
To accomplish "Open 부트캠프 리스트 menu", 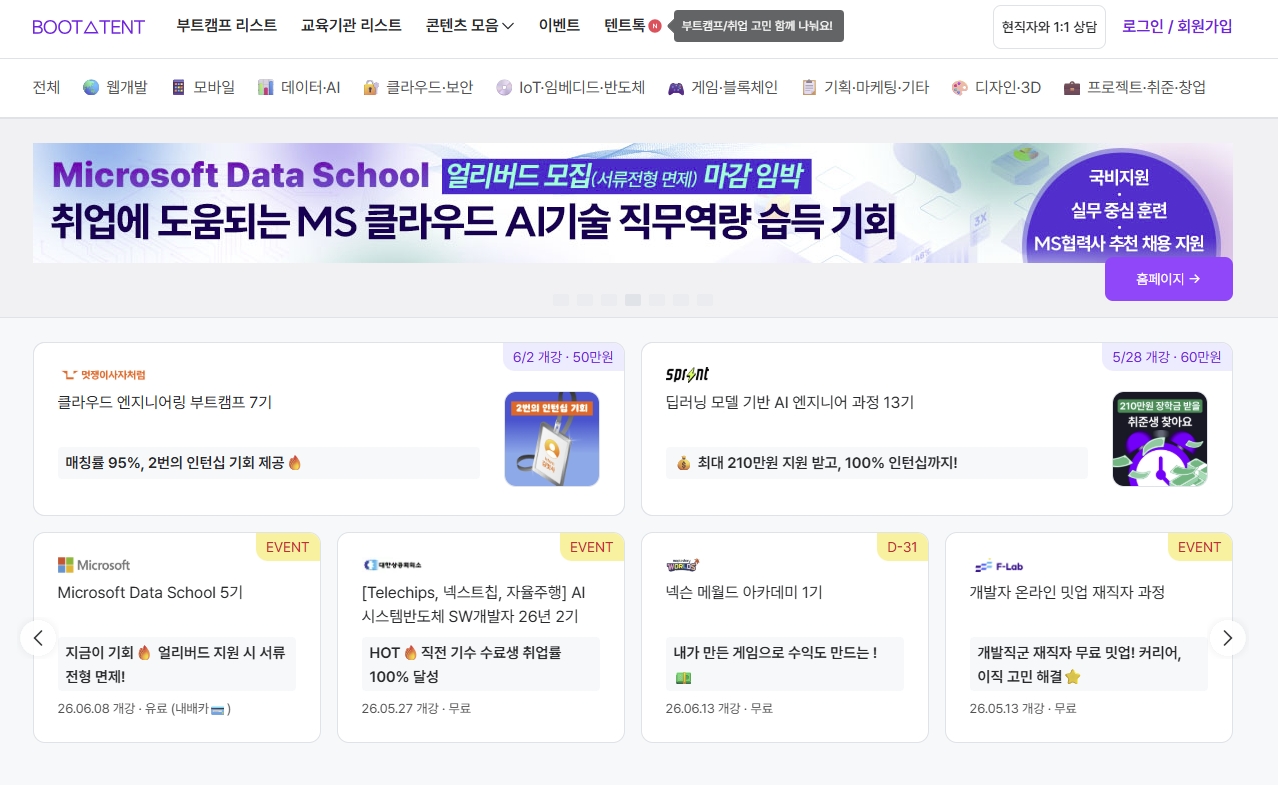I will coord(227,26).
